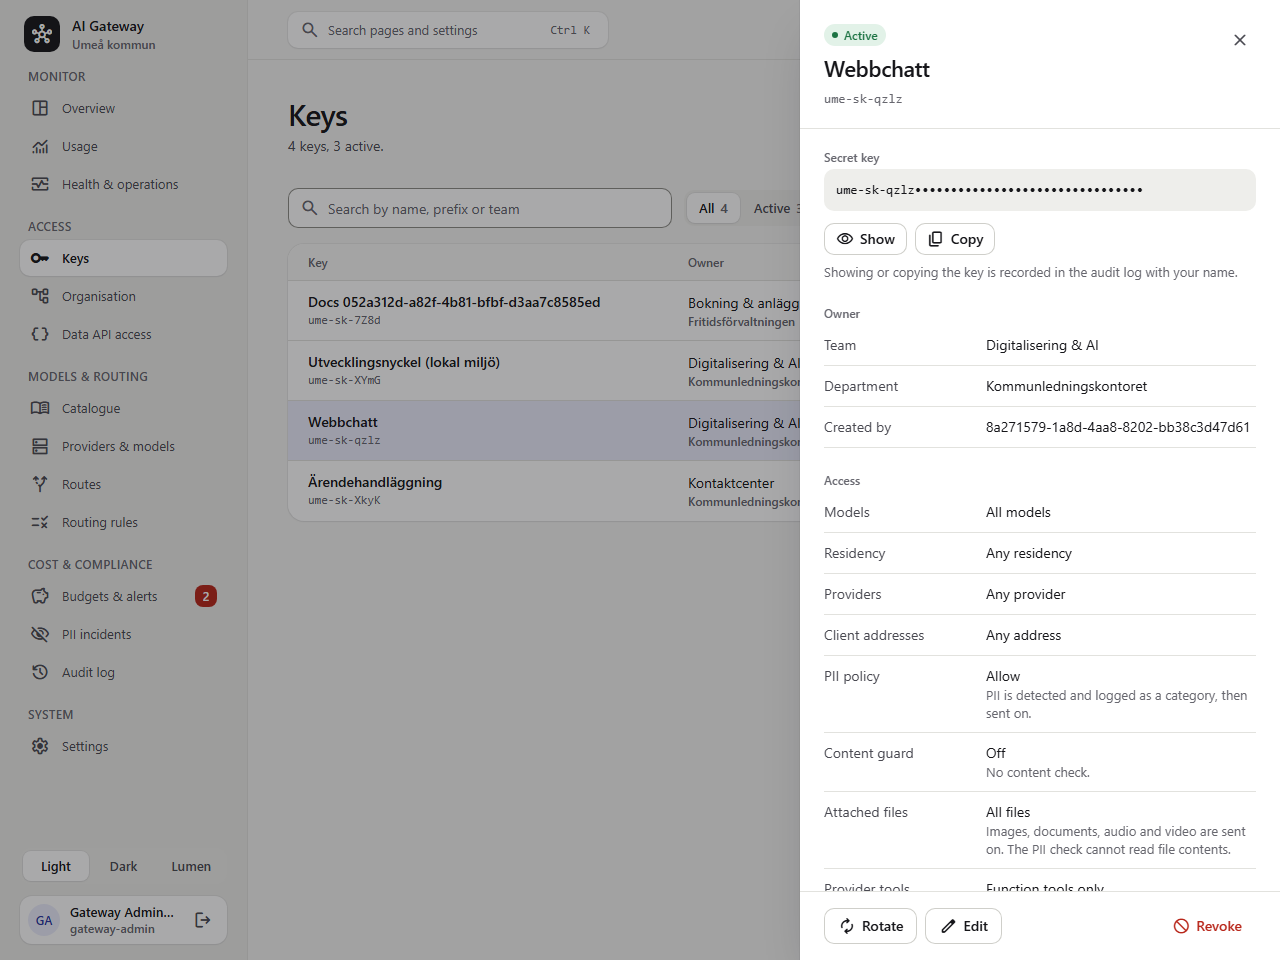This screenshot has height=960, width=1280.
Task: Go to Providers & models
Action: pyautogui.click(x=124, y=446)
